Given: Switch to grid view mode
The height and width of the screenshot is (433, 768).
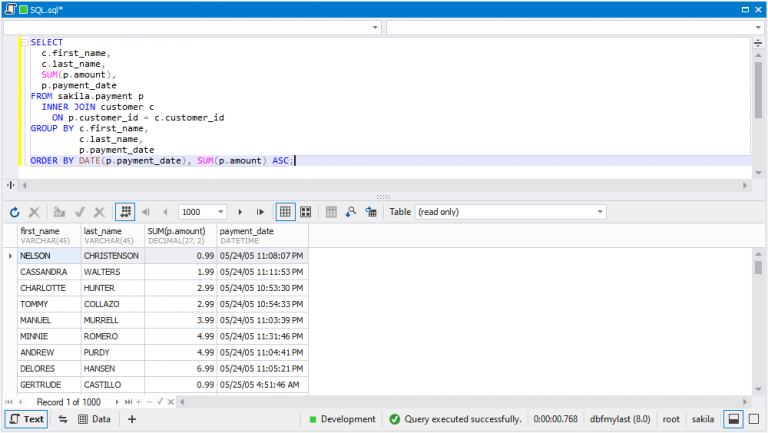Looking at the screenshot, I should 285,212.
